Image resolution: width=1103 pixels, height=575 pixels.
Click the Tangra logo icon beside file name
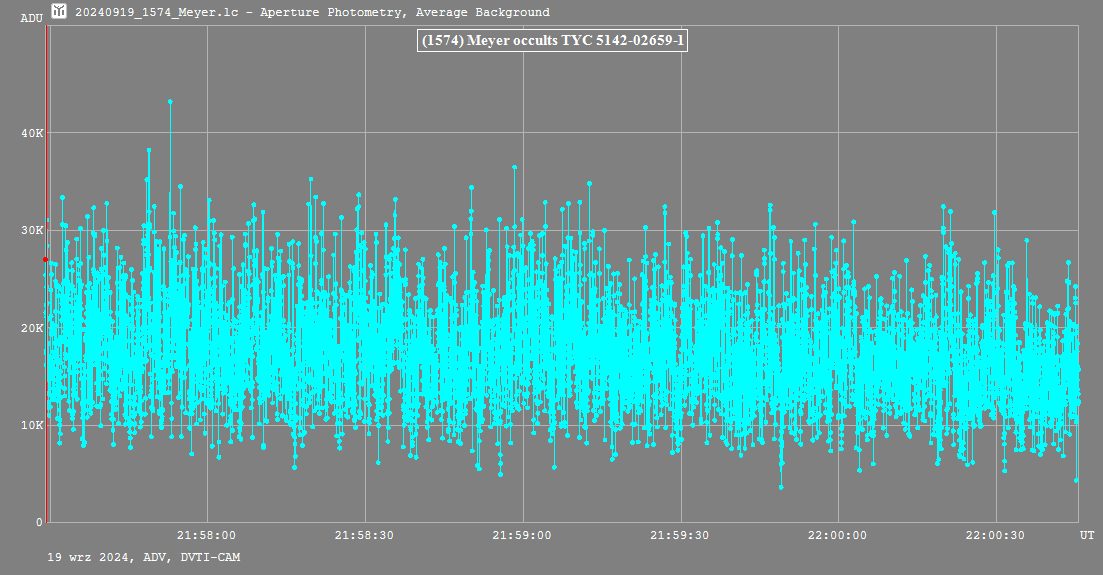pos(59,11)
